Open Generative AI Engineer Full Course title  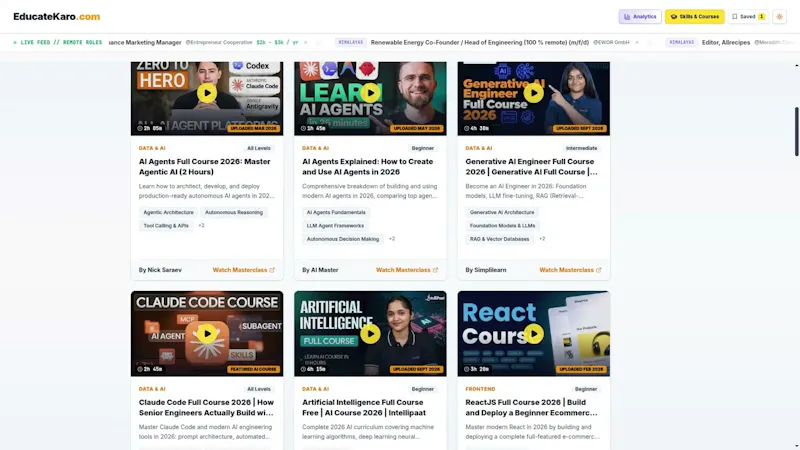click(x=531, y=167)
